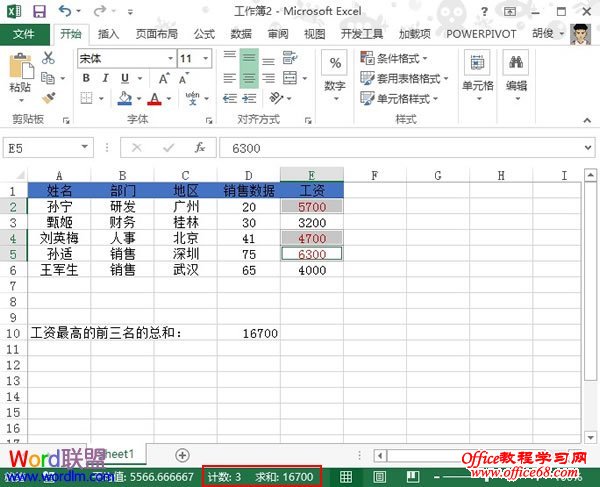The height and width of the screenshot is (487, 600).
Task: Click the Paste clipboard icon
Action: (x=20, y=72)
